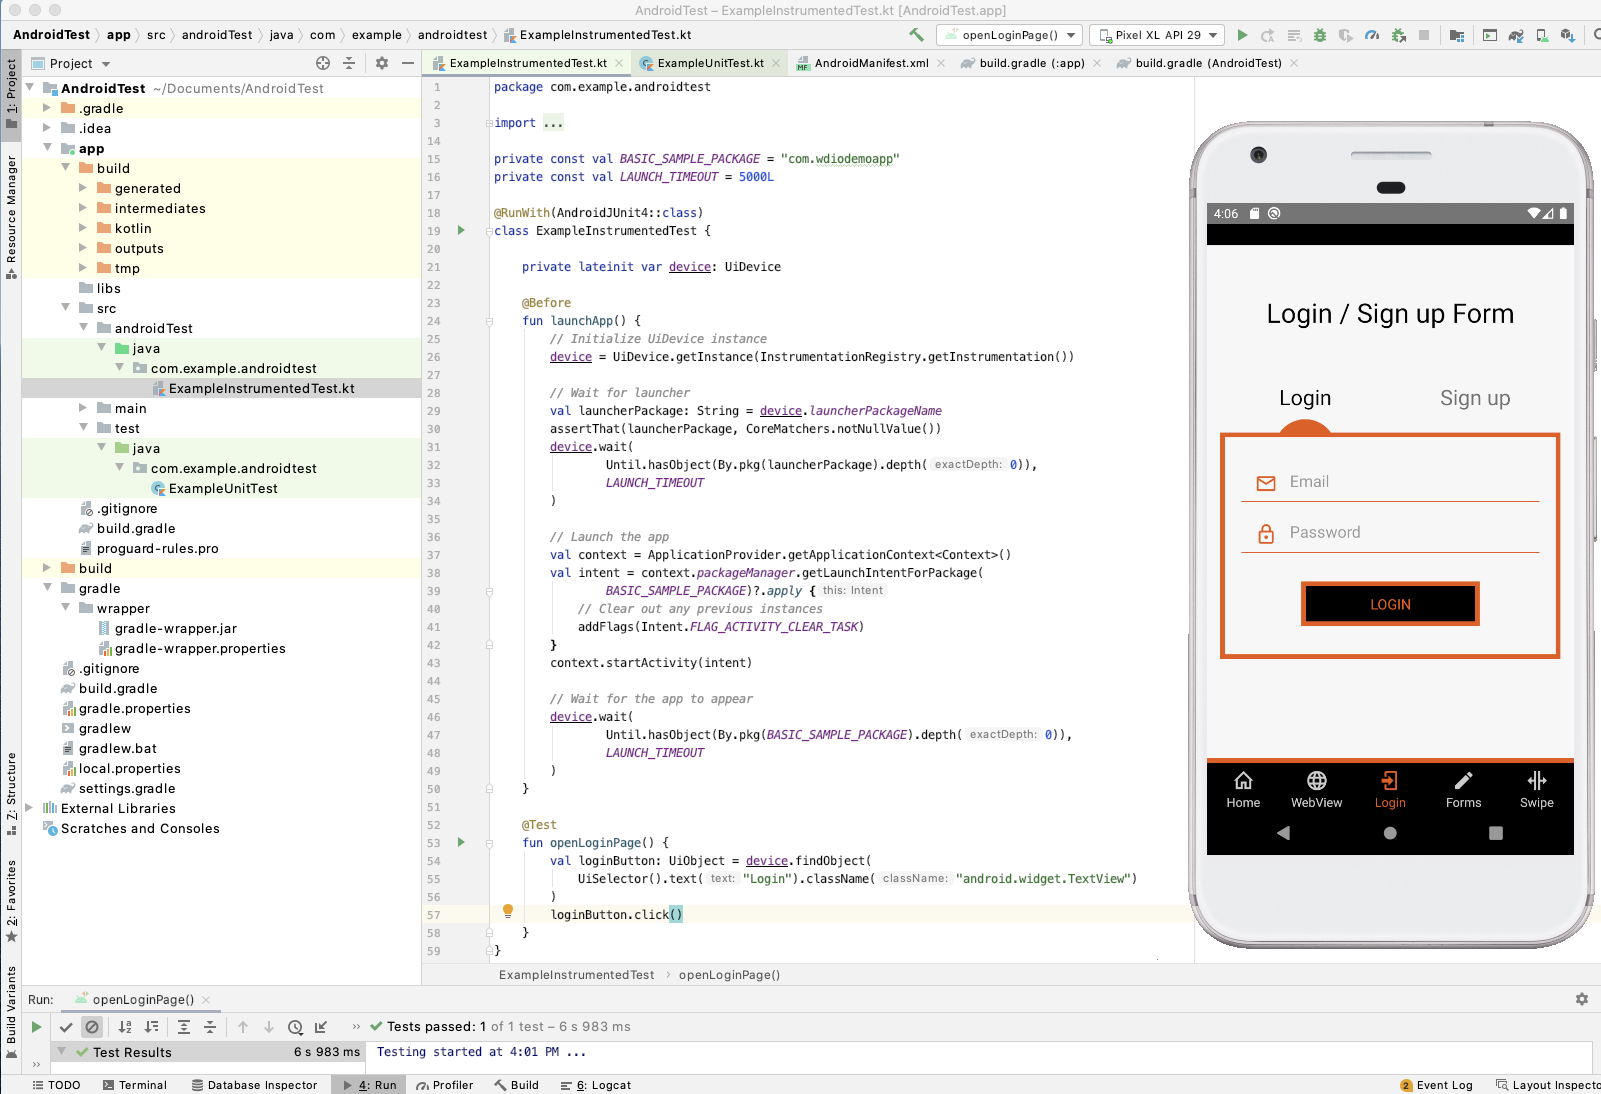Open the Logcat tool window tab

point(596,1085)
